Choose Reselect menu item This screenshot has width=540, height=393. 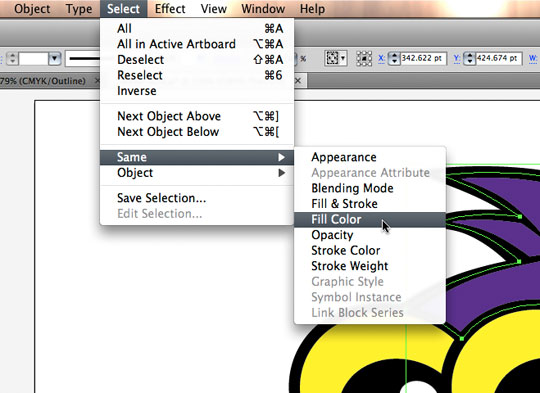(x=197, y=75)
